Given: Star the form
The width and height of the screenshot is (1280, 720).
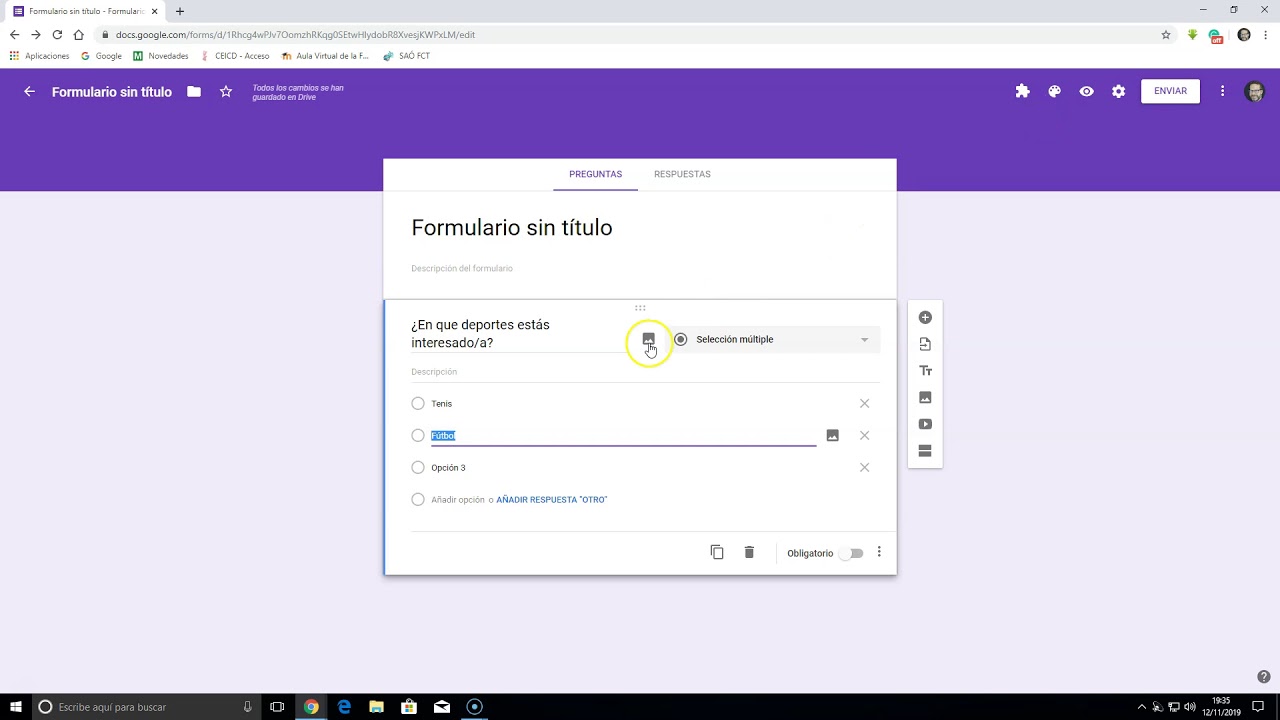Looking at the screenshot, I should (226, 91).
